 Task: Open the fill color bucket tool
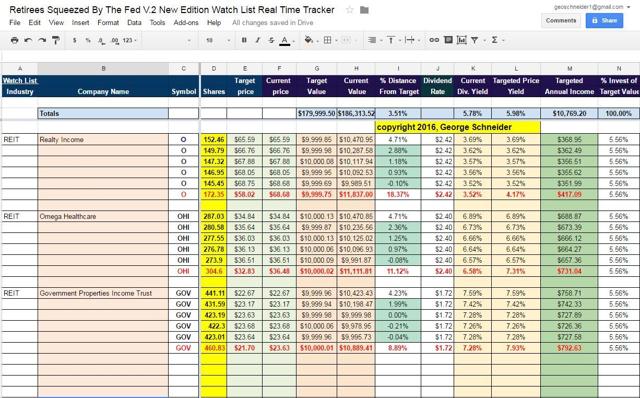pyautogui.click(x=309, y=40)
